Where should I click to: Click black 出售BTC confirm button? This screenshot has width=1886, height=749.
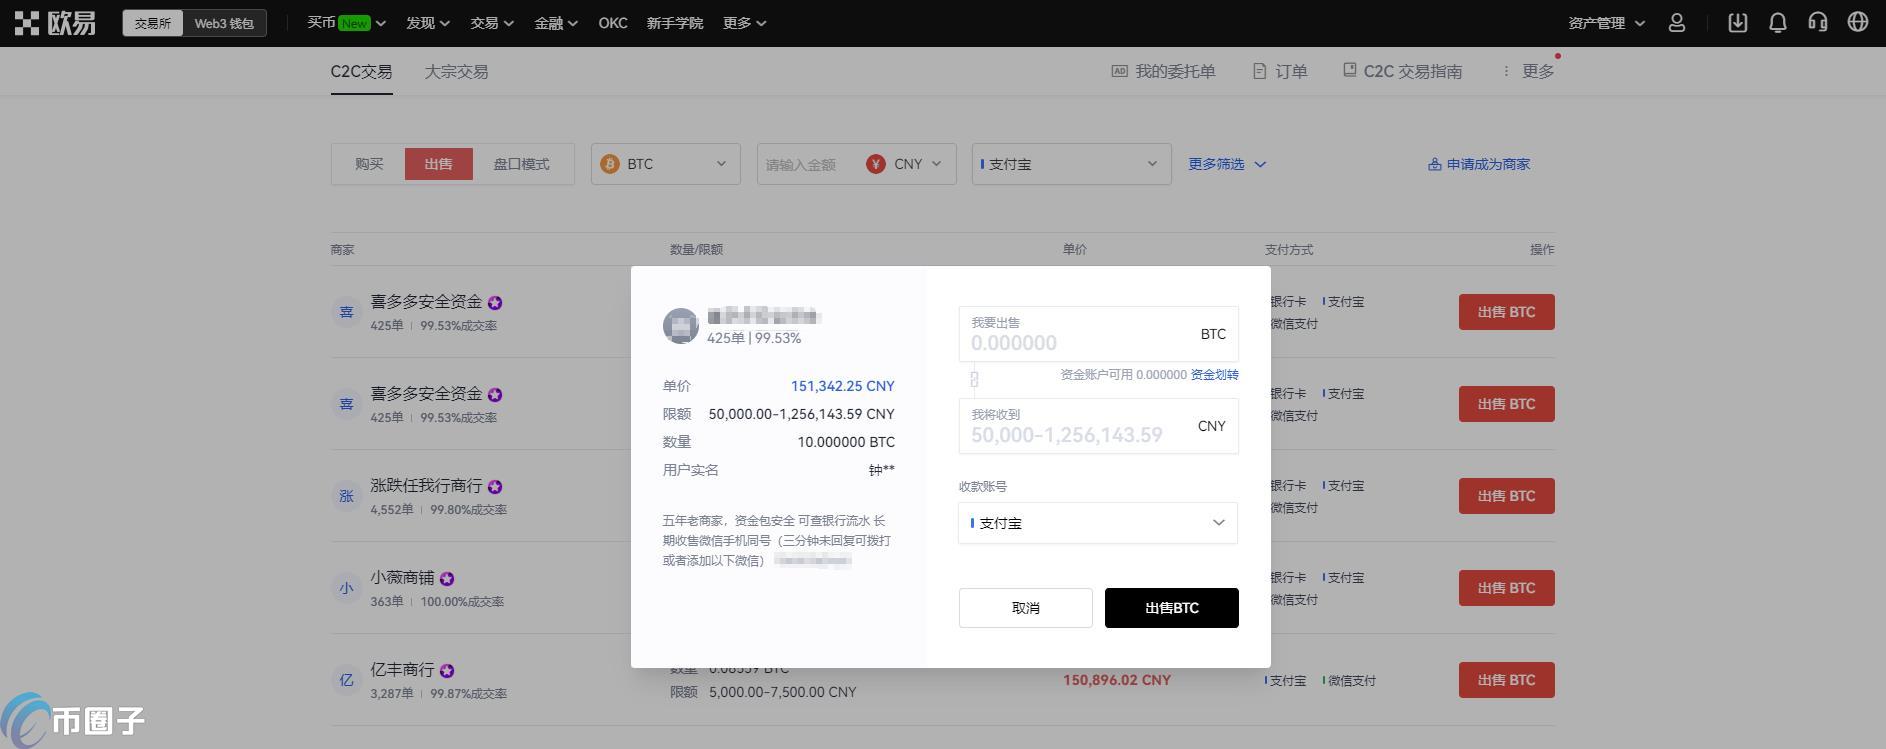[1172, 608]
